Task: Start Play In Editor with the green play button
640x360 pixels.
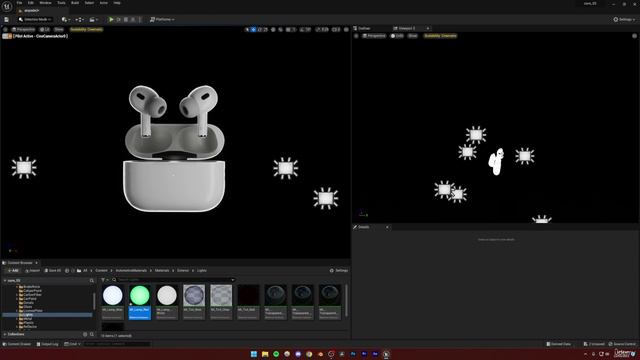Action: [x=111, y=19]
